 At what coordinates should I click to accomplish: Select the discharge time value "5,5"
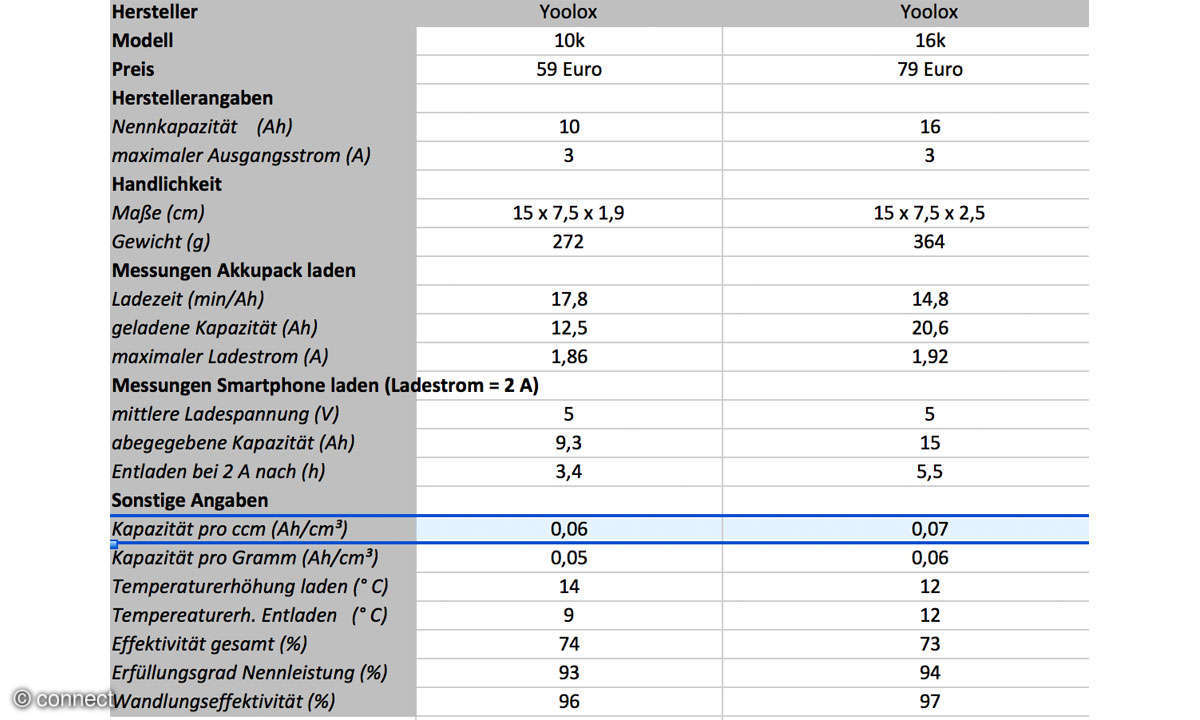point(929,471)
